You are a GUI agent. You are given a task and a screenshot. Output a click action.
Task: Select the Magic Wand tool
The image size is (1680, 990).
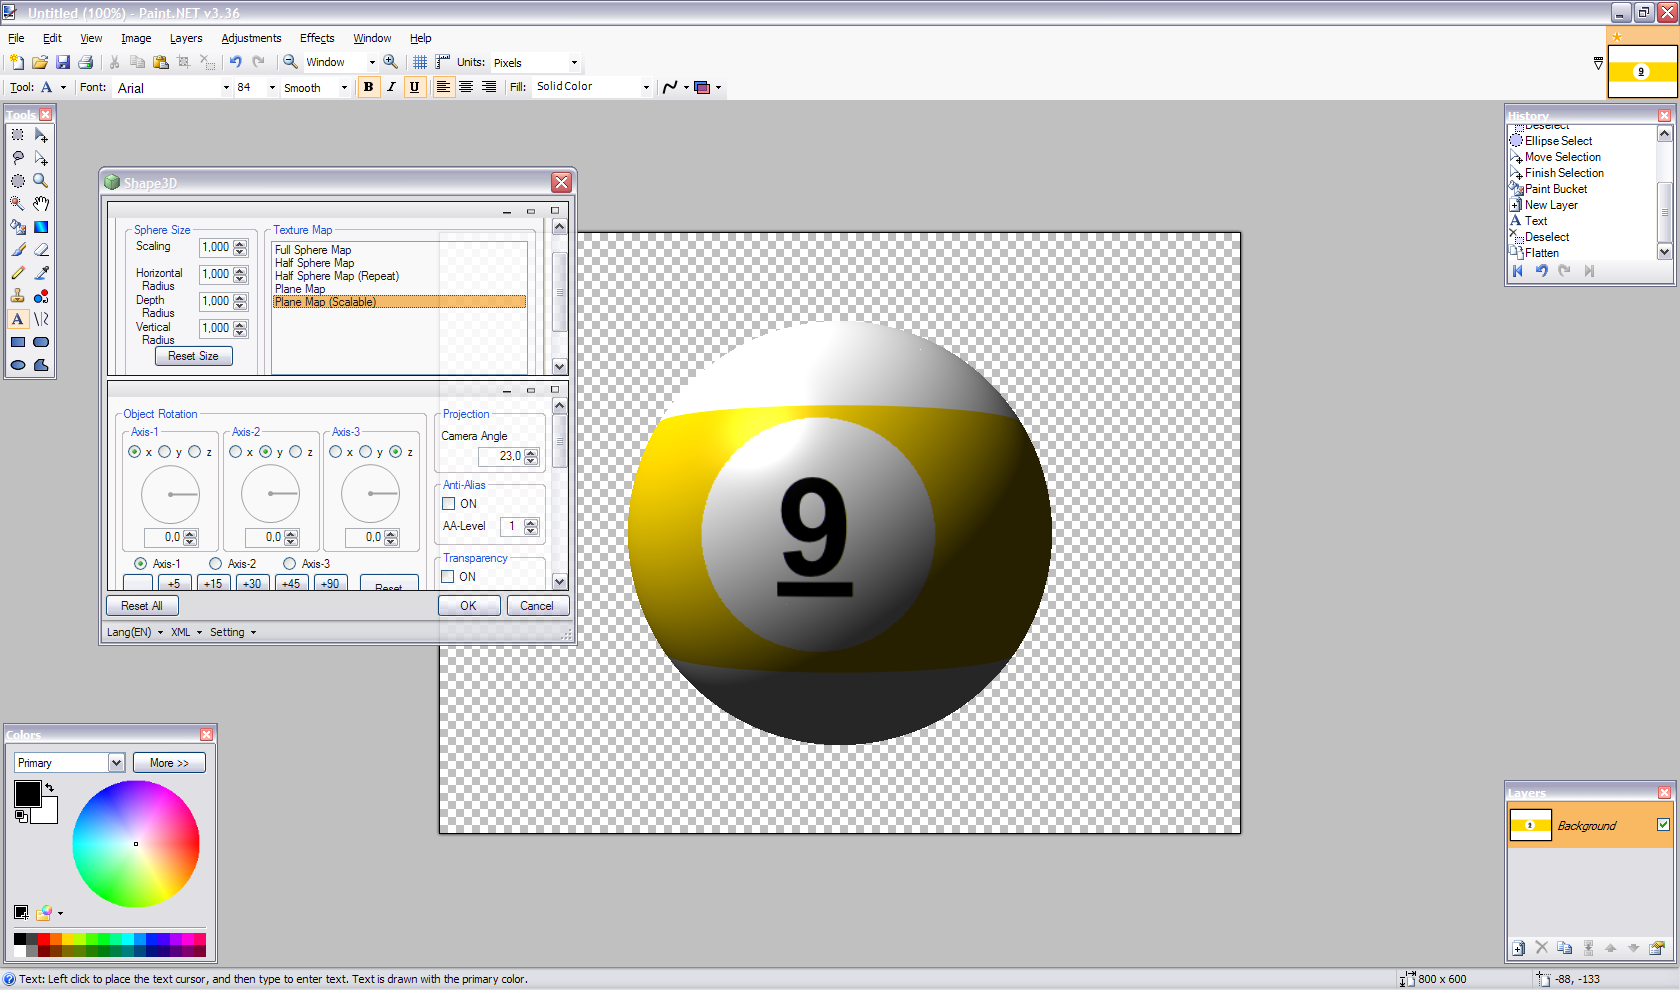[x=18, y=203]
